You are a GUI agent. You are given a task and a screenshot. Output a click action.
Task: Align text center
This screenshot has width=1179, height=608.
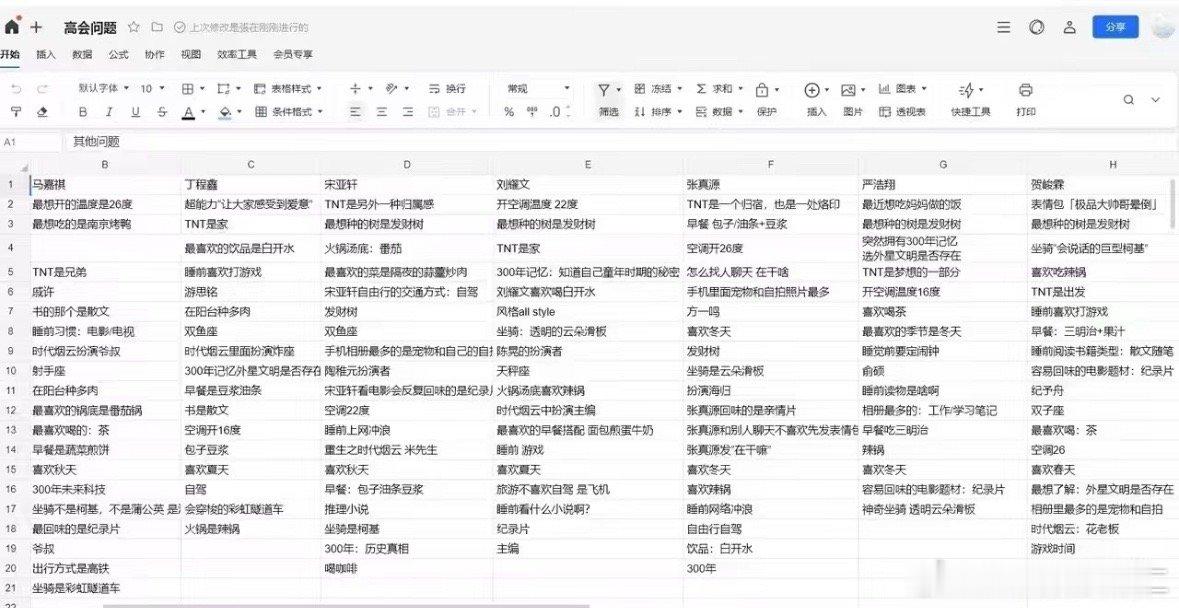pyautogui.click(x=381, y=111)
